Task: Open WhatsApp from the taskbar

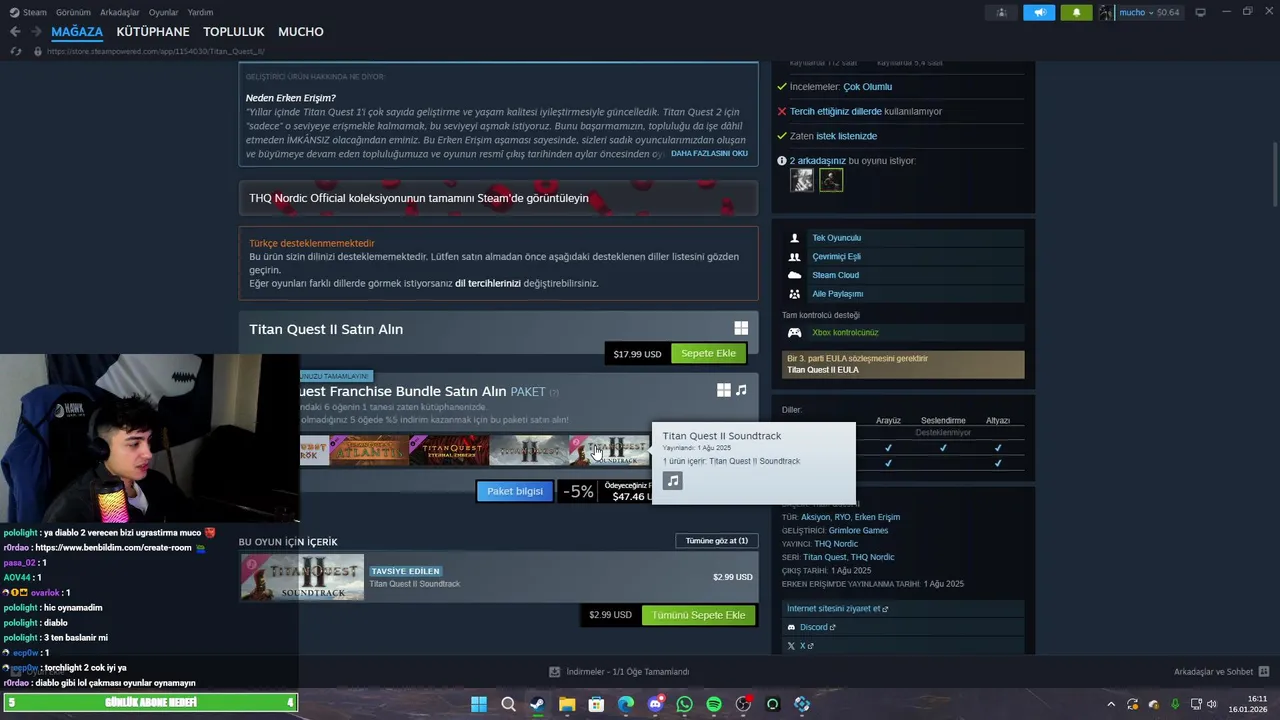Action: tap(684, 704)
